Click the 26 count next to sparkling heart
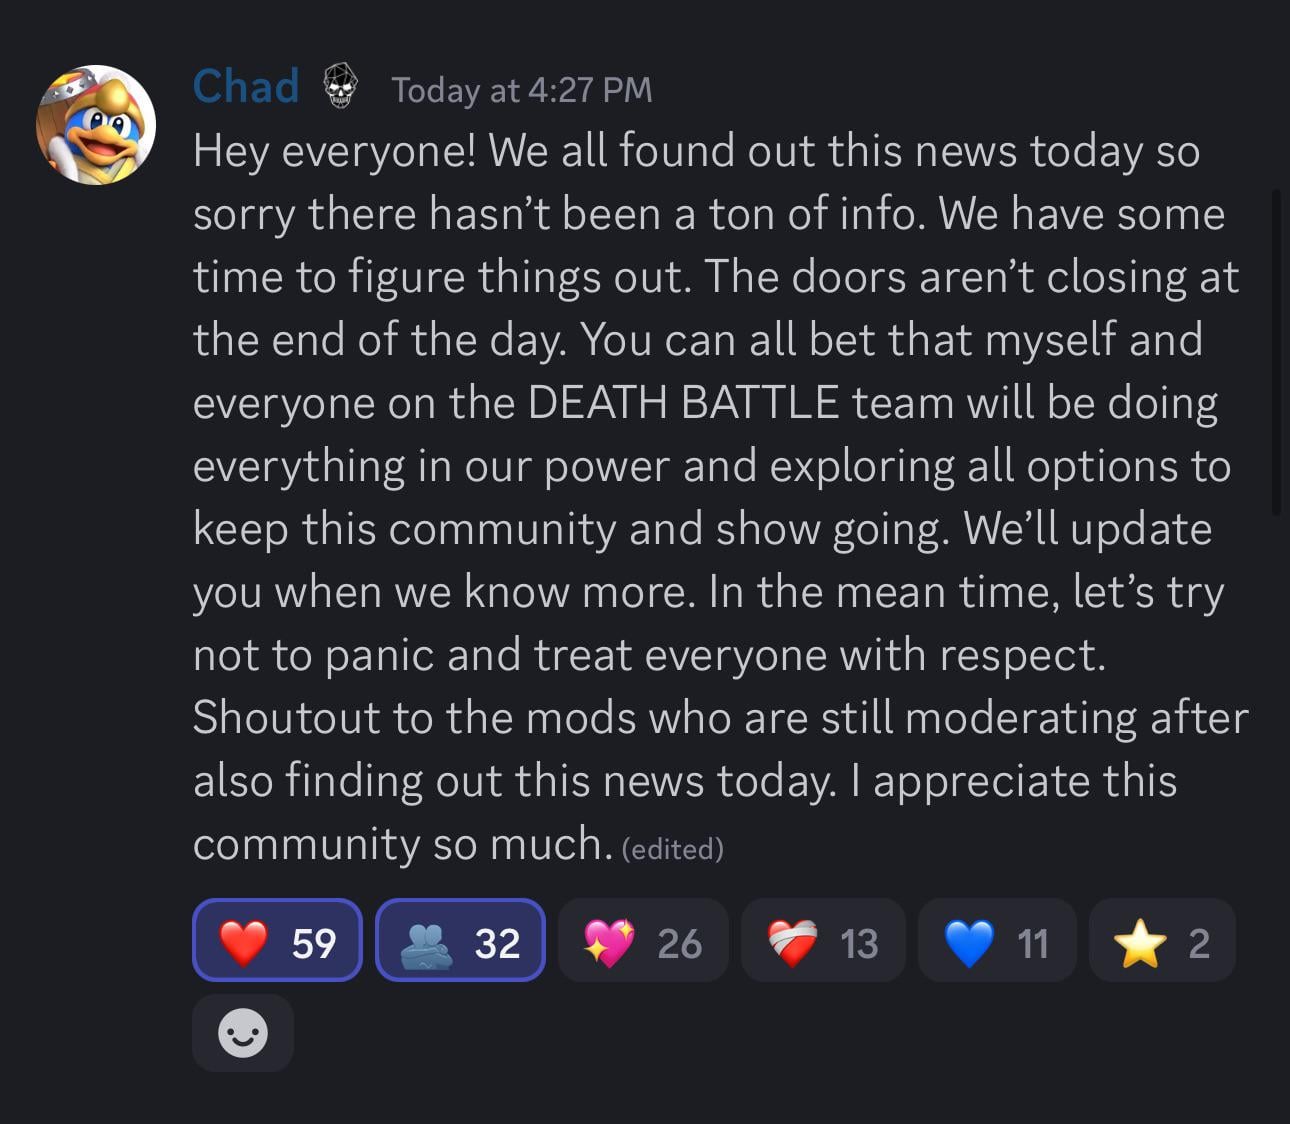This screenshot has width=1290, height=1124. 680,943
